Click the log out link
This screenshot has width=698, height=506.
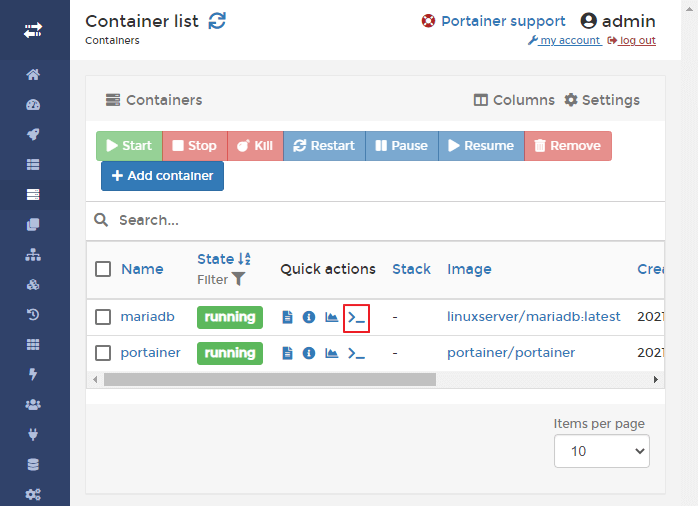tap(632, 40)
